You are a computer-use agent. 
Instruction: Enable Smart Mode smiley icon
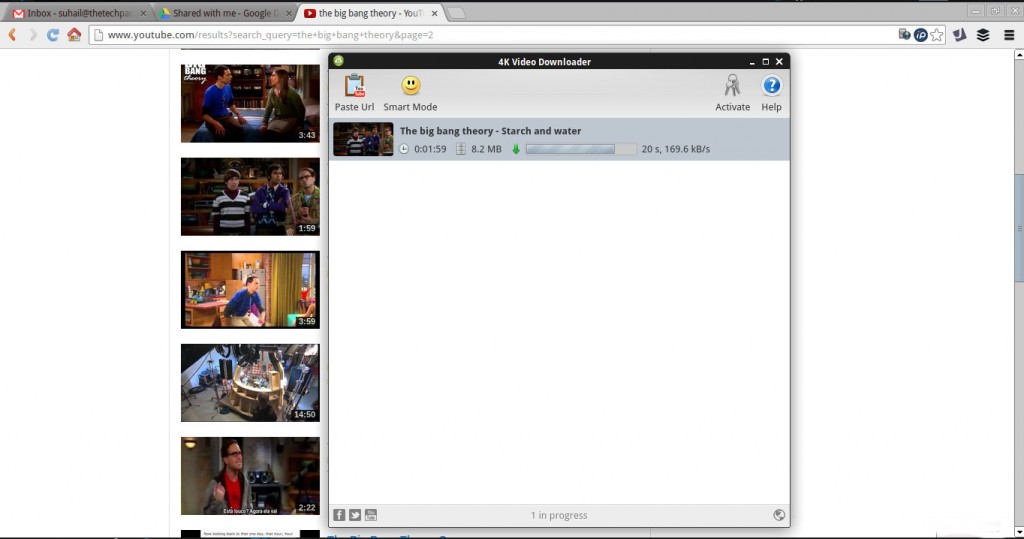pos(411,86)
